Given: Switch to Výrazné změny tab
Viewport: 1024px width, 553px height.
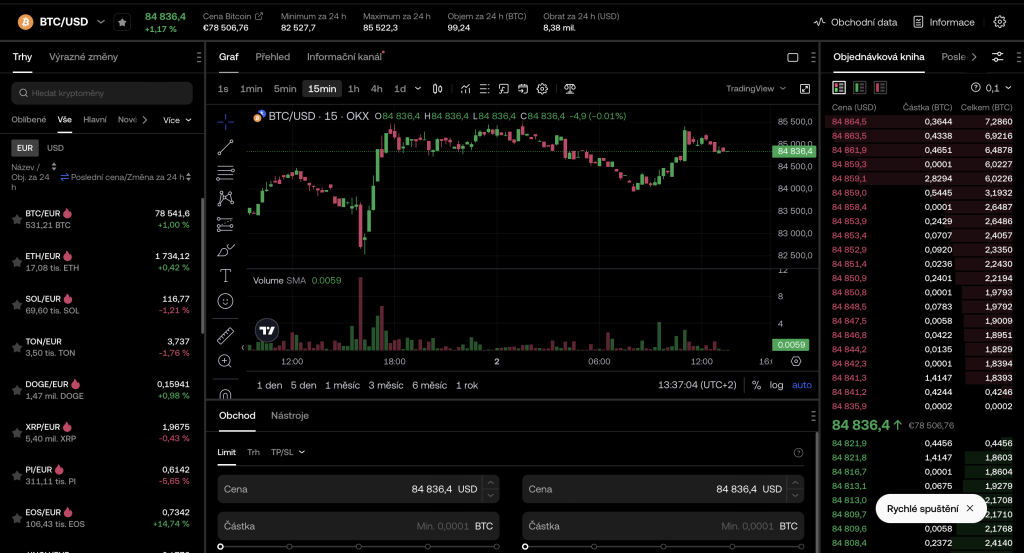Looking at the screenshot, I should (x=84, y=57).
